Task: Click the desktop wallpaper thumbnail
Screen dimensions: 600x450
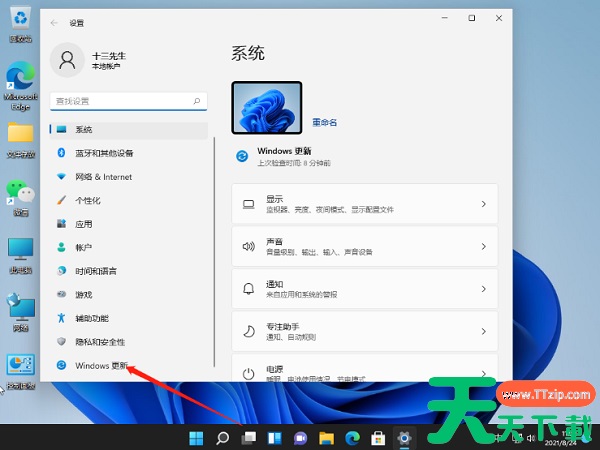Action: click(x=267, y=108)
